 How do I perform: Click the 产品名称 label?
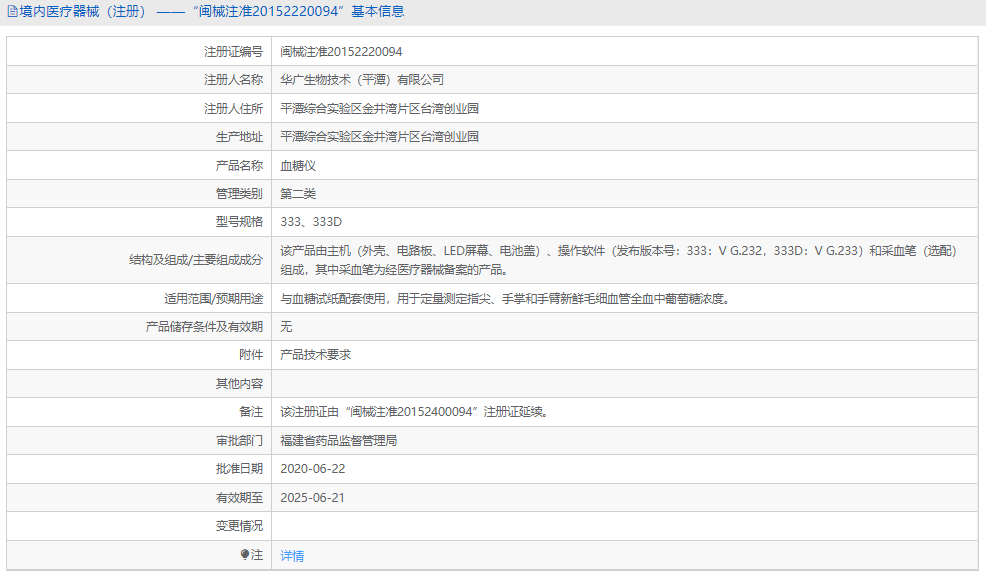(x=239, y=165)
